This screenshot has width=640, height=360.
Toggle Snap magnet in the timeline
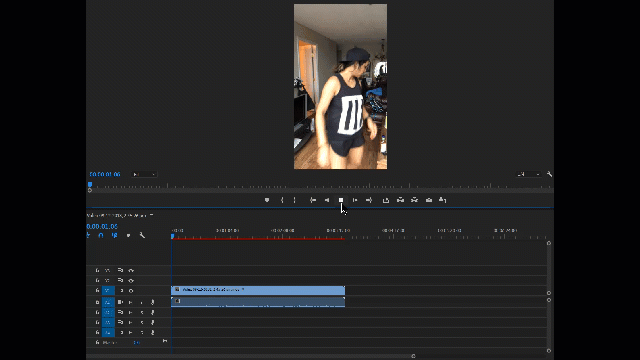click(x=101, y=236)
